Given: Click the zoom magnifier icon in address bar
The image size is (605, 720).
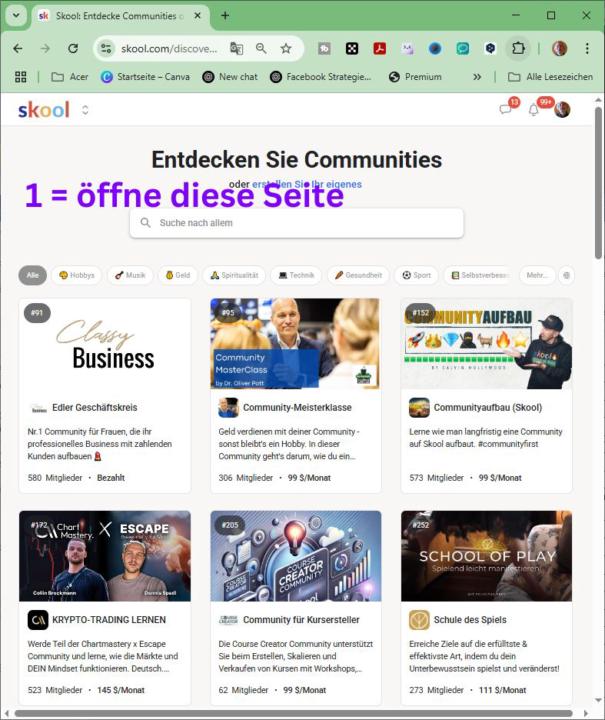Looking at the screenshot, I should 261,48.
